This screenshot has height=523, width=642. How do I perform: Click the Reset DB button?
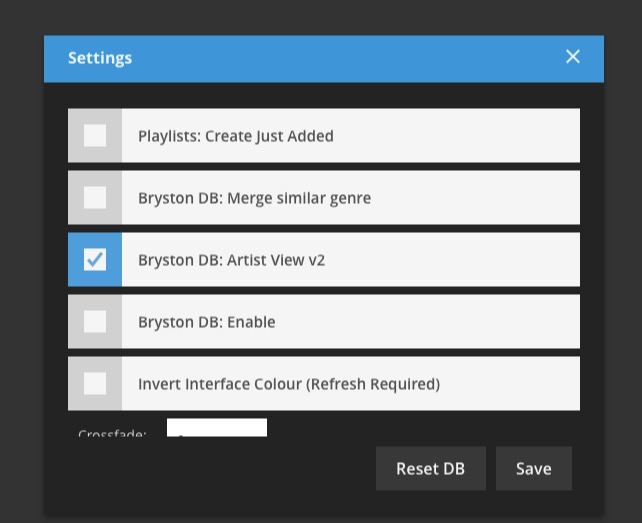point(431,469)
